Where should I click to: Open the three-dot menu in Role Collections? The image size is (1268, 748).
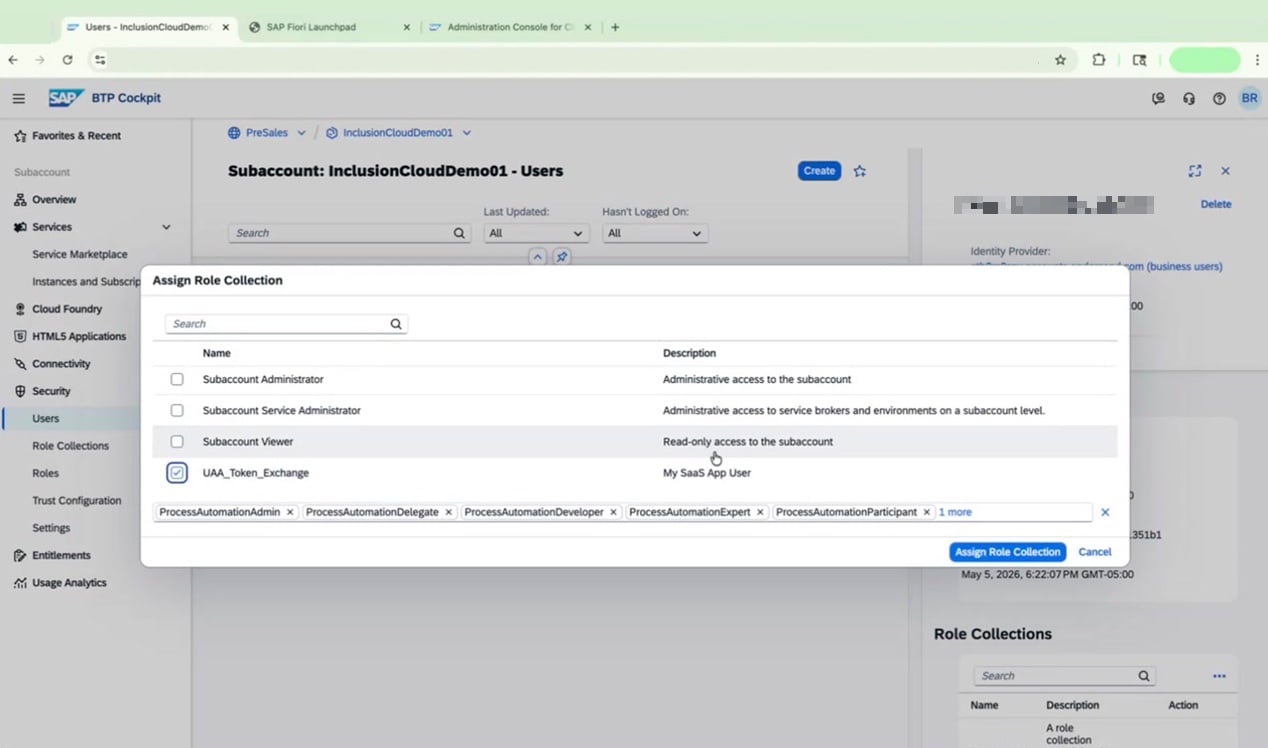pyautogui.click(x=1219, y=676)
